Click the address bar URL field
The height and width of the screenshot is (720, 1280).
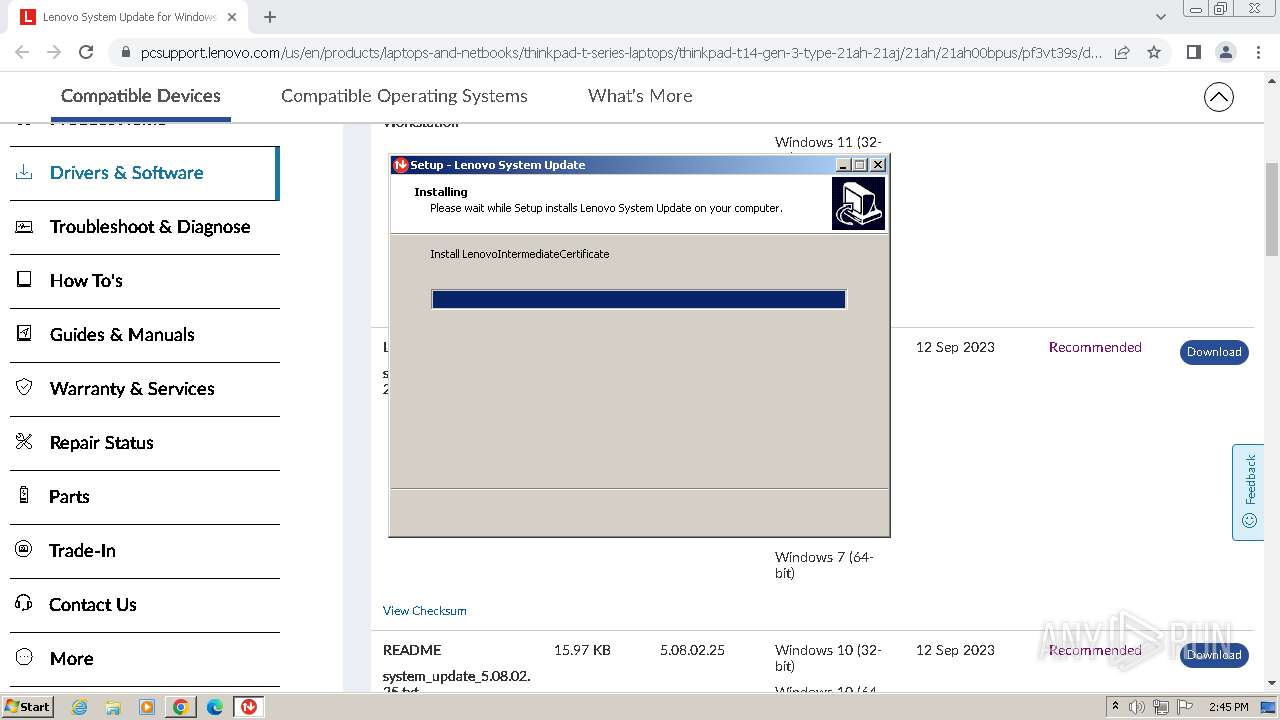click(620, 52)
